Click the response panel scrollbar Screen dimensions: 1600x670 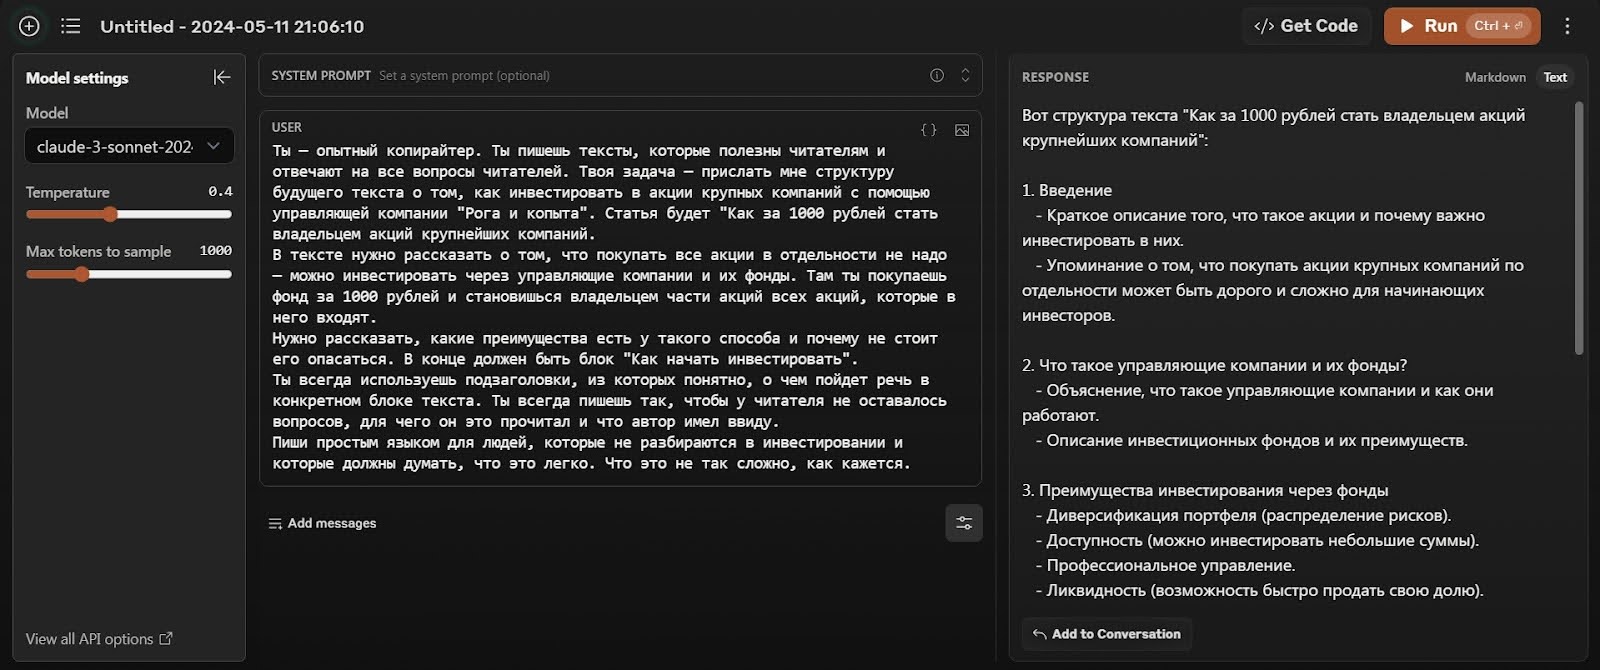click(x=1579, y=228)
